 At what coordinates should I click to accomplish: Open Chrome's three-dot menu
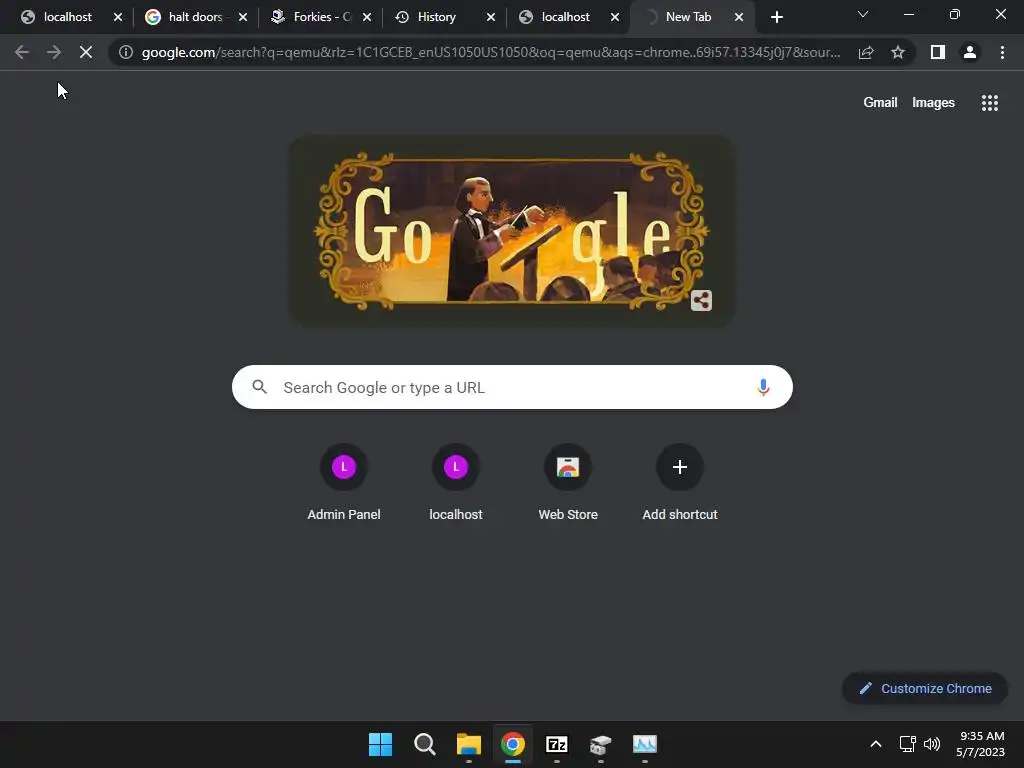pyautogui.click(x=1002, y=52)
